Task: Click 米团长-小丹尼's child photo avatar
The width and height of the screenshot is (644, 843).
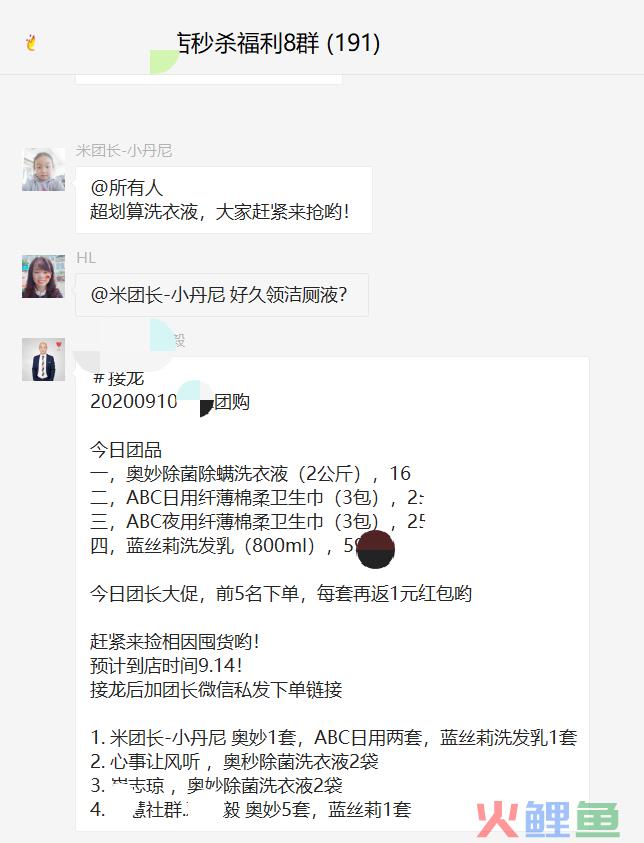Action: click(44, 169)
